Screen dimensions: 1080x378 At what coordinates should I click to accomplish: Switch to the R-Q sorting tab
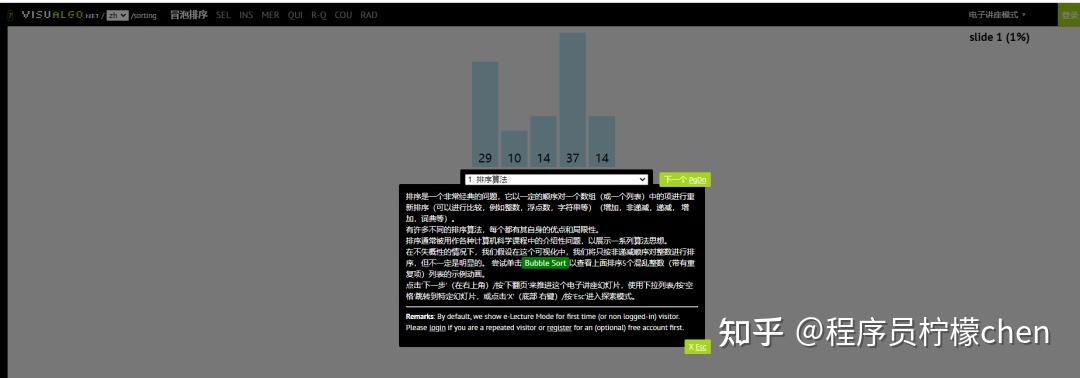(318, 14)
